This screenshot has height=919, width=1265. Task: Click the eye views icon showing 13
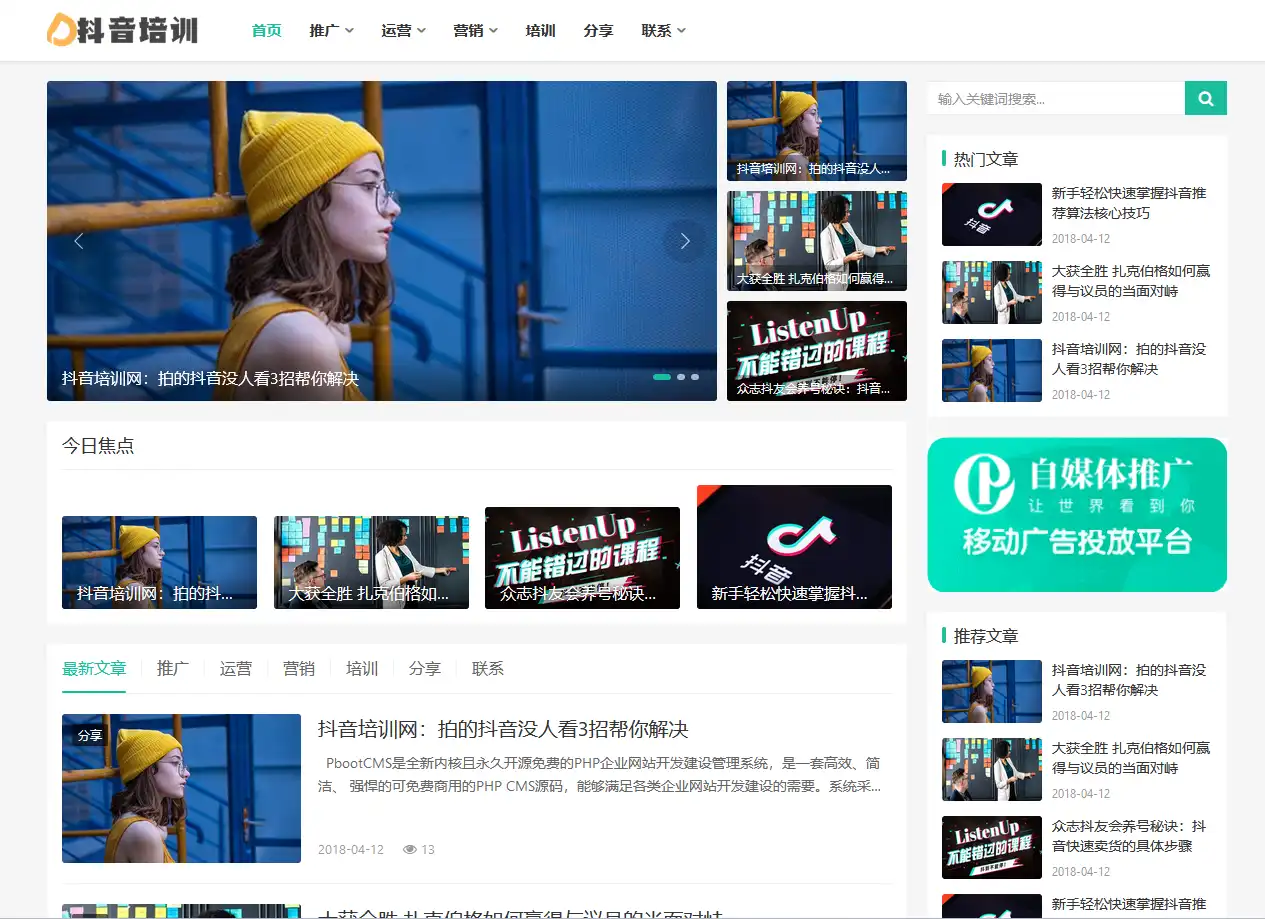point(410,849)
